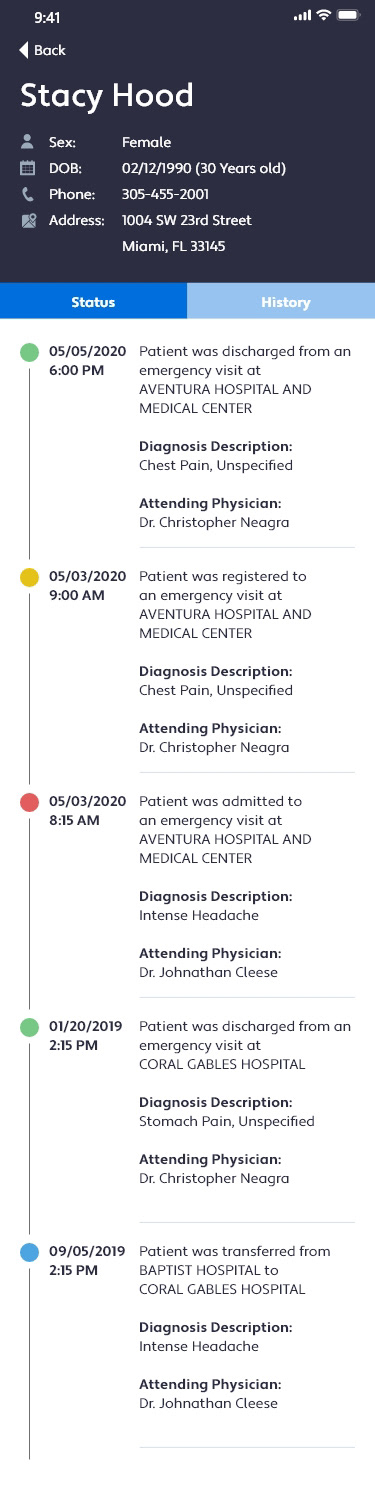Select green marker for 05/05/2020 discharge

tap(30, 352)
